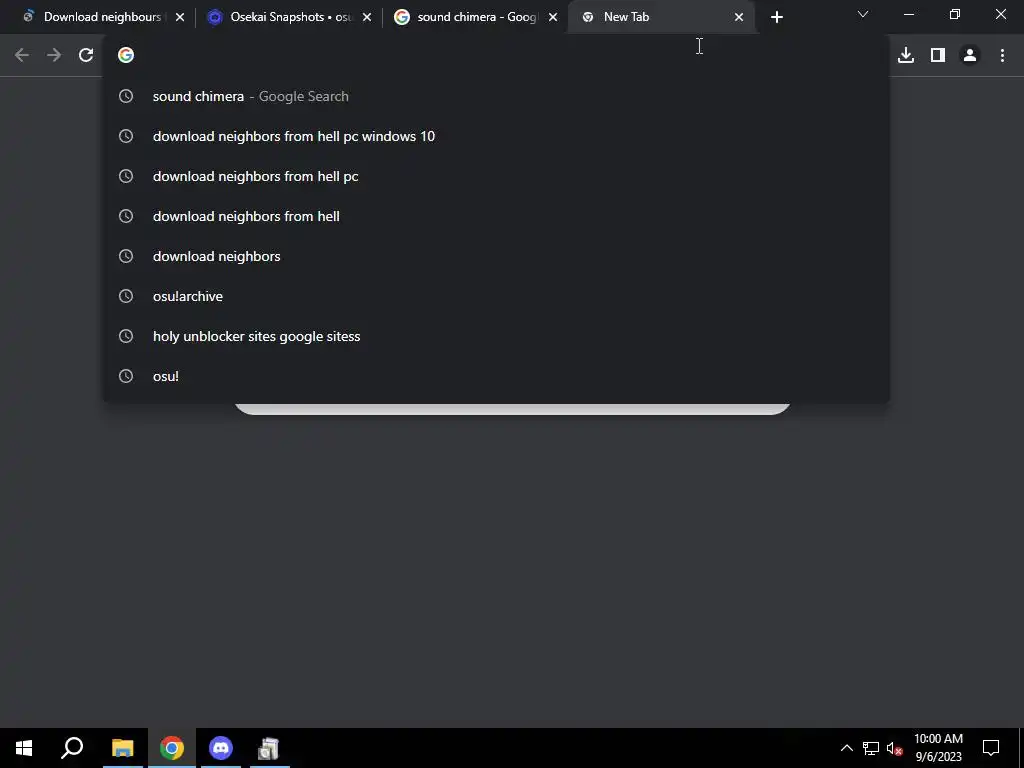
Task: Open the Chrome downloads icon
Action: (x=906, y=55)
